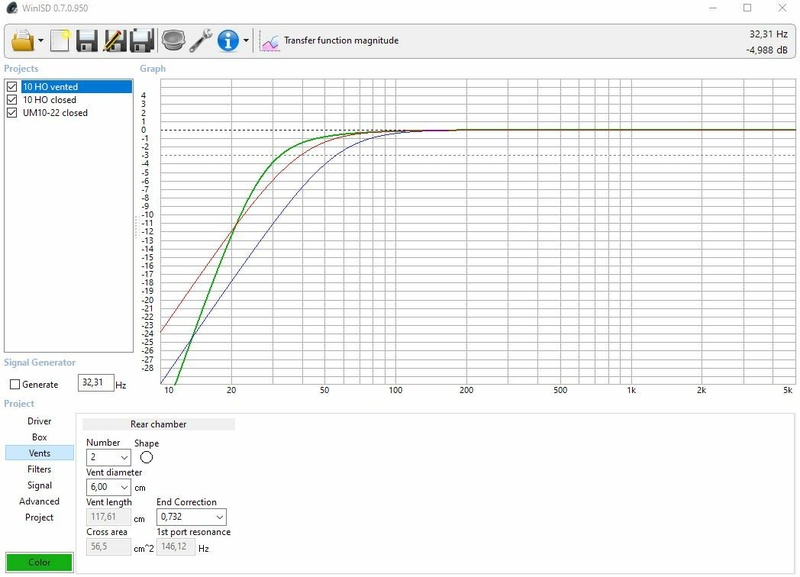Click Save As floppy icon with pencil
Viewport: 800px width, 577px height.
point(114,40)
